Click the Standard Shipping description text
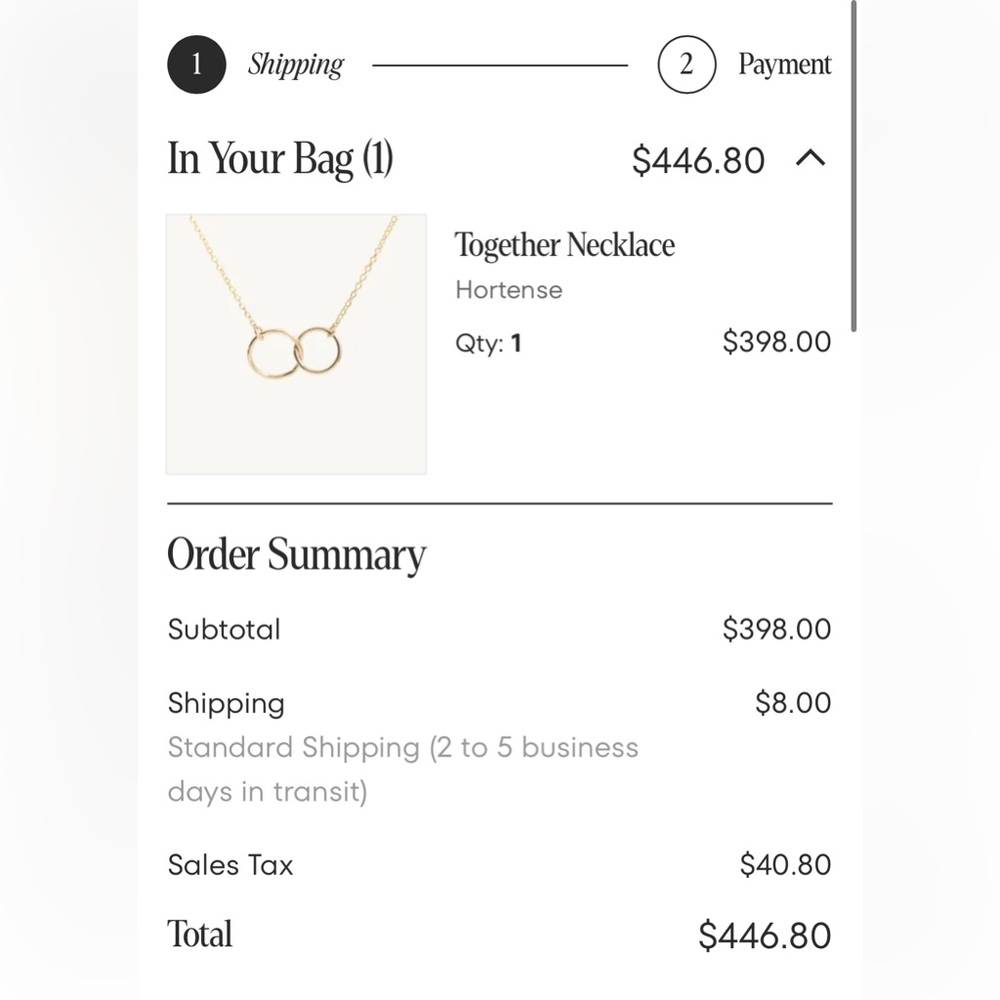1000x1000 pixels. (403, 769)
